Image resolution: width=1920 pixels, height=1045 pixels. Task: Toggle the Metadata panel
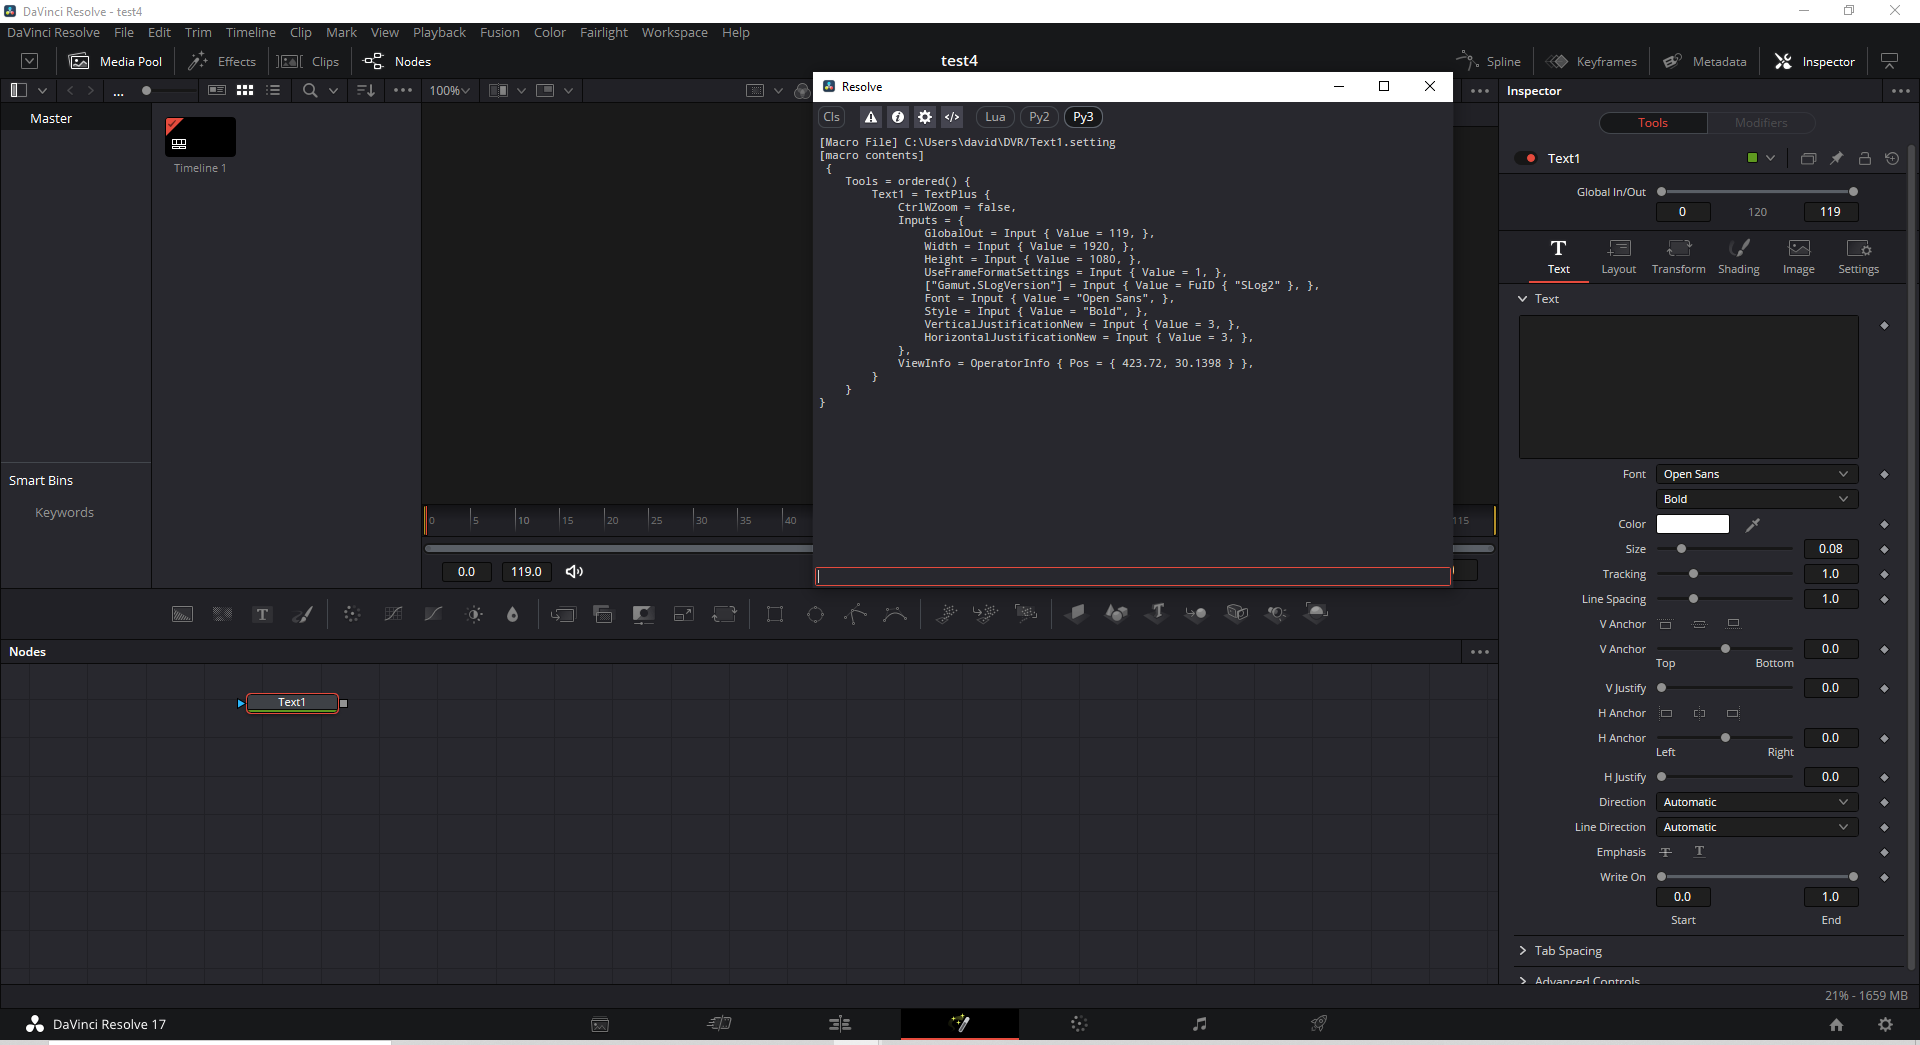tap(1704, 61)
